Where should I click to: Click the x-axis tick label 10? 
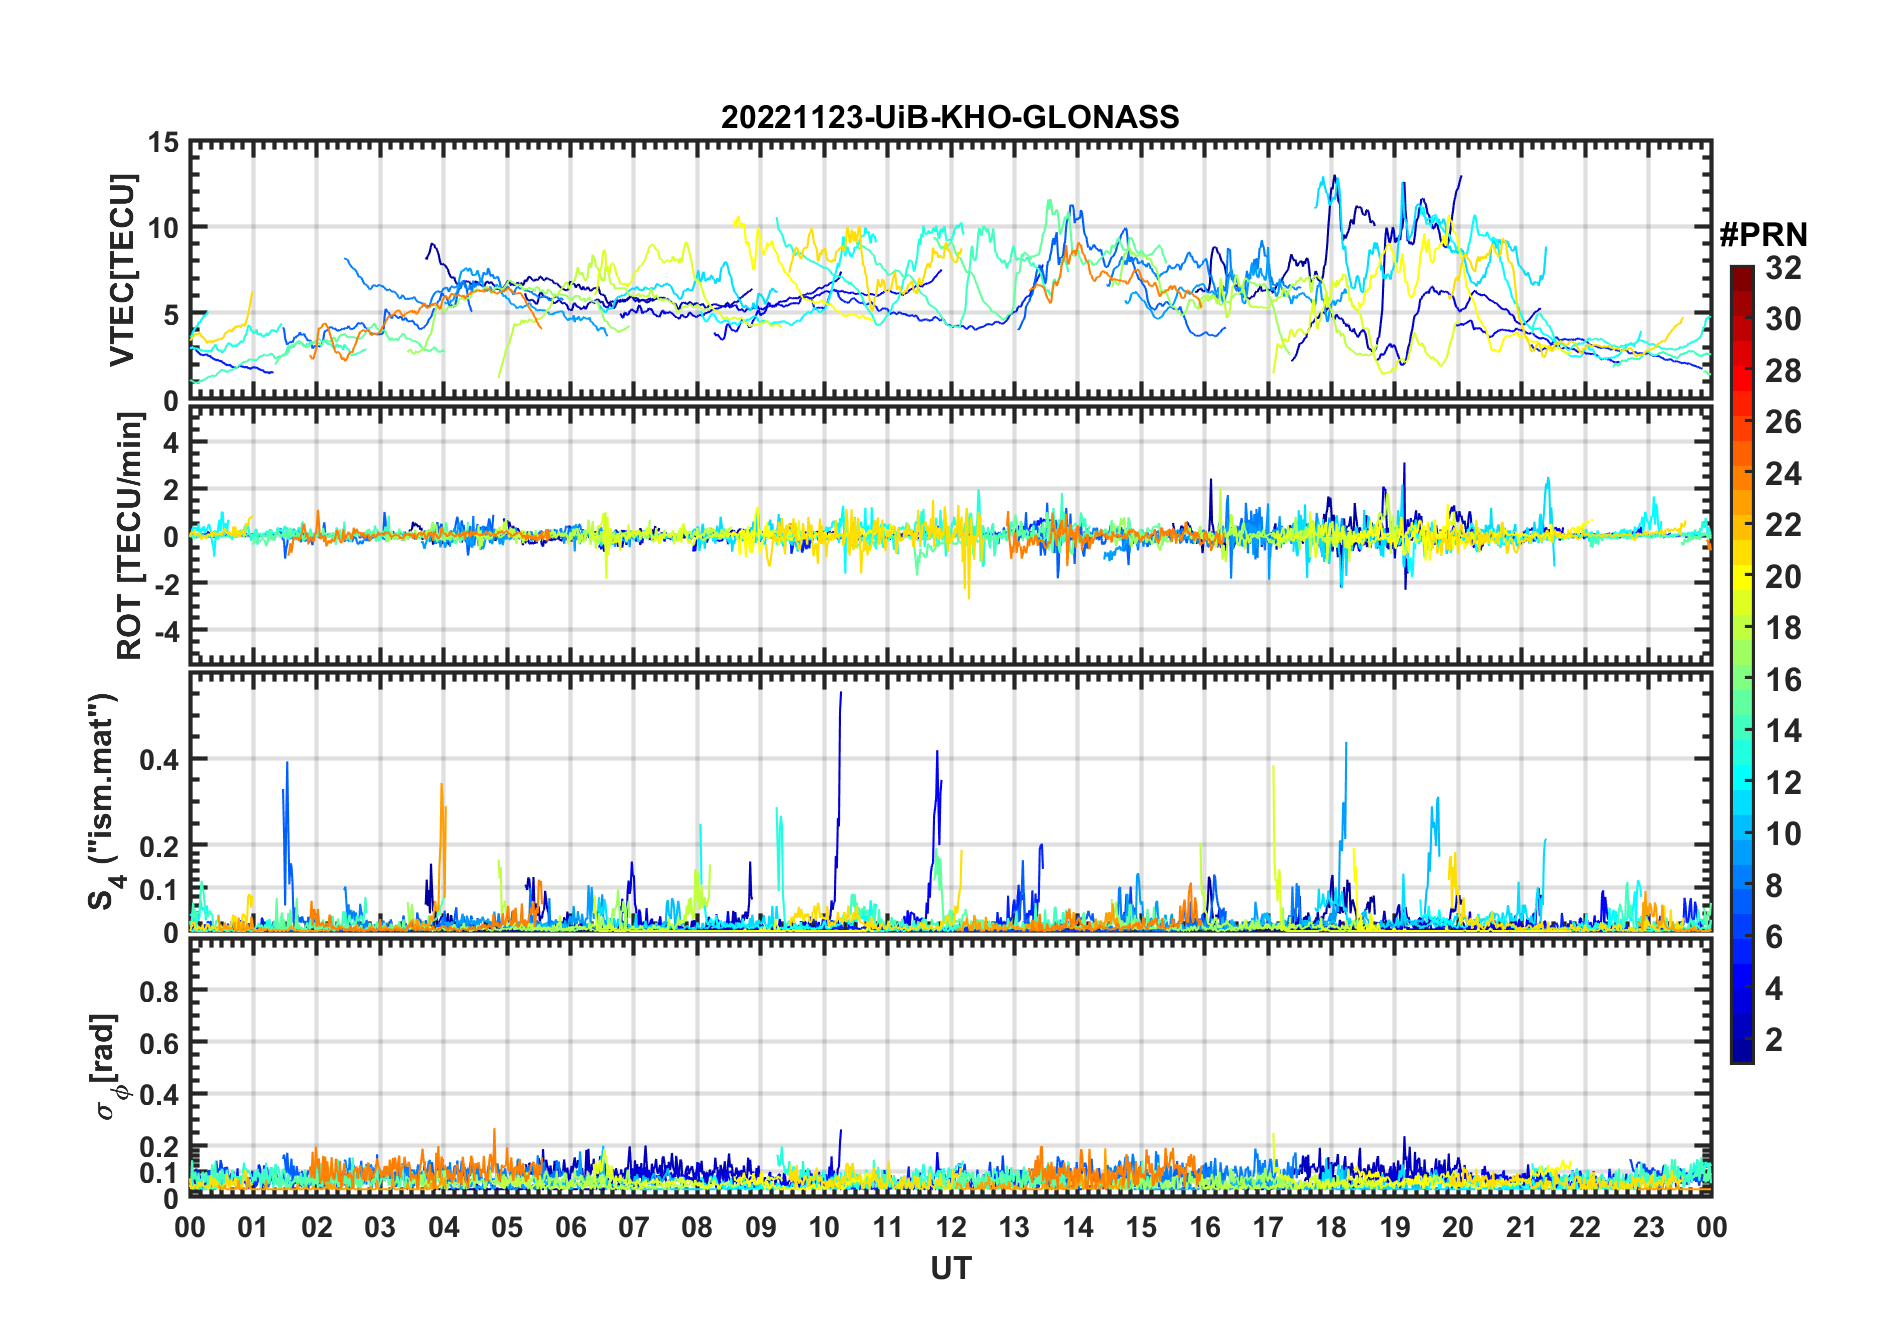(x=824, y=1227)
